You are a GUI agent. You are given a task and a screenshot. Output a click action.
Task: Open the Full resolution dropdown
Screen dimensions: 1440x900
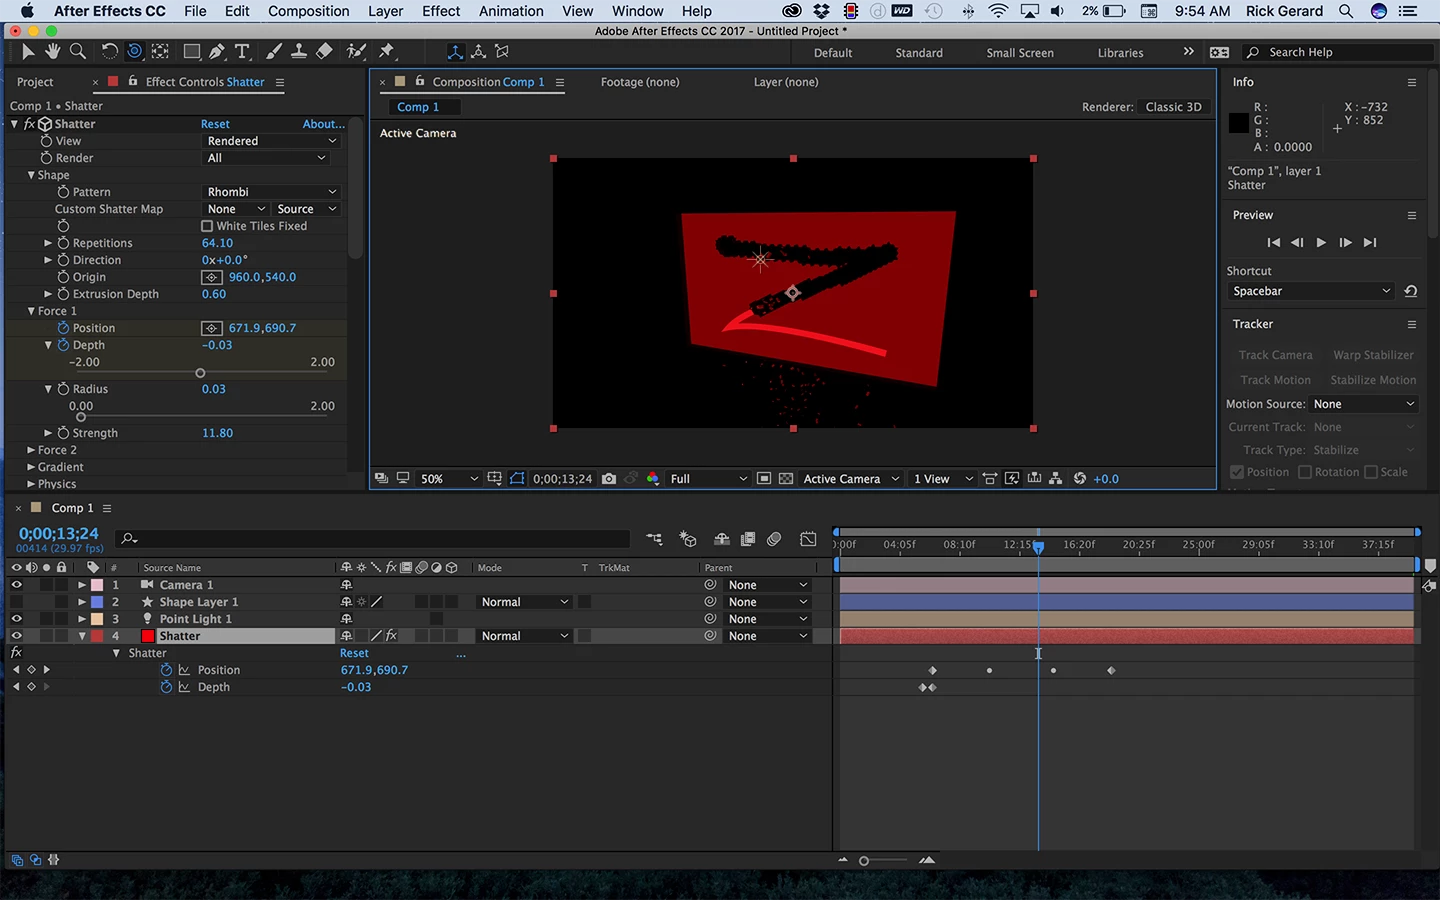(x=708, y=479)
